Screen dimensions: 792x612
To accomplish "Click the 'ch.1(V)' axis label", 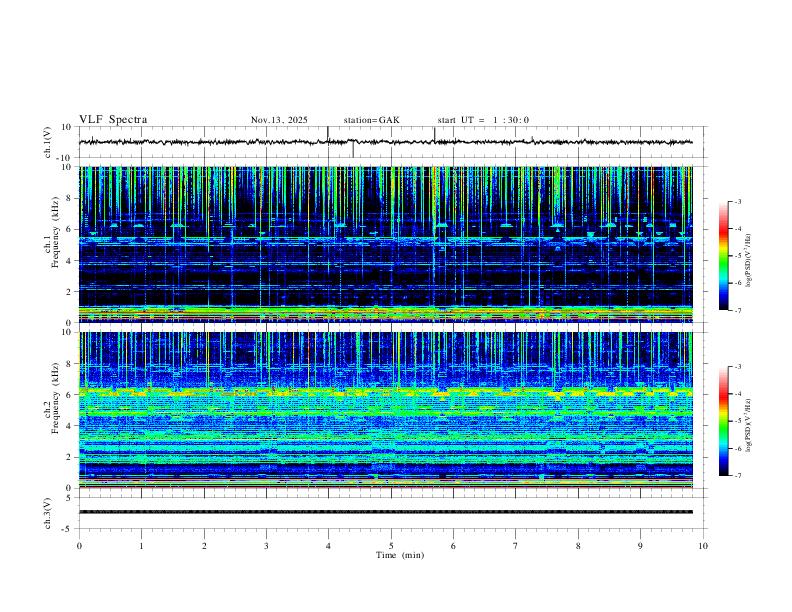I will point(47,142).
